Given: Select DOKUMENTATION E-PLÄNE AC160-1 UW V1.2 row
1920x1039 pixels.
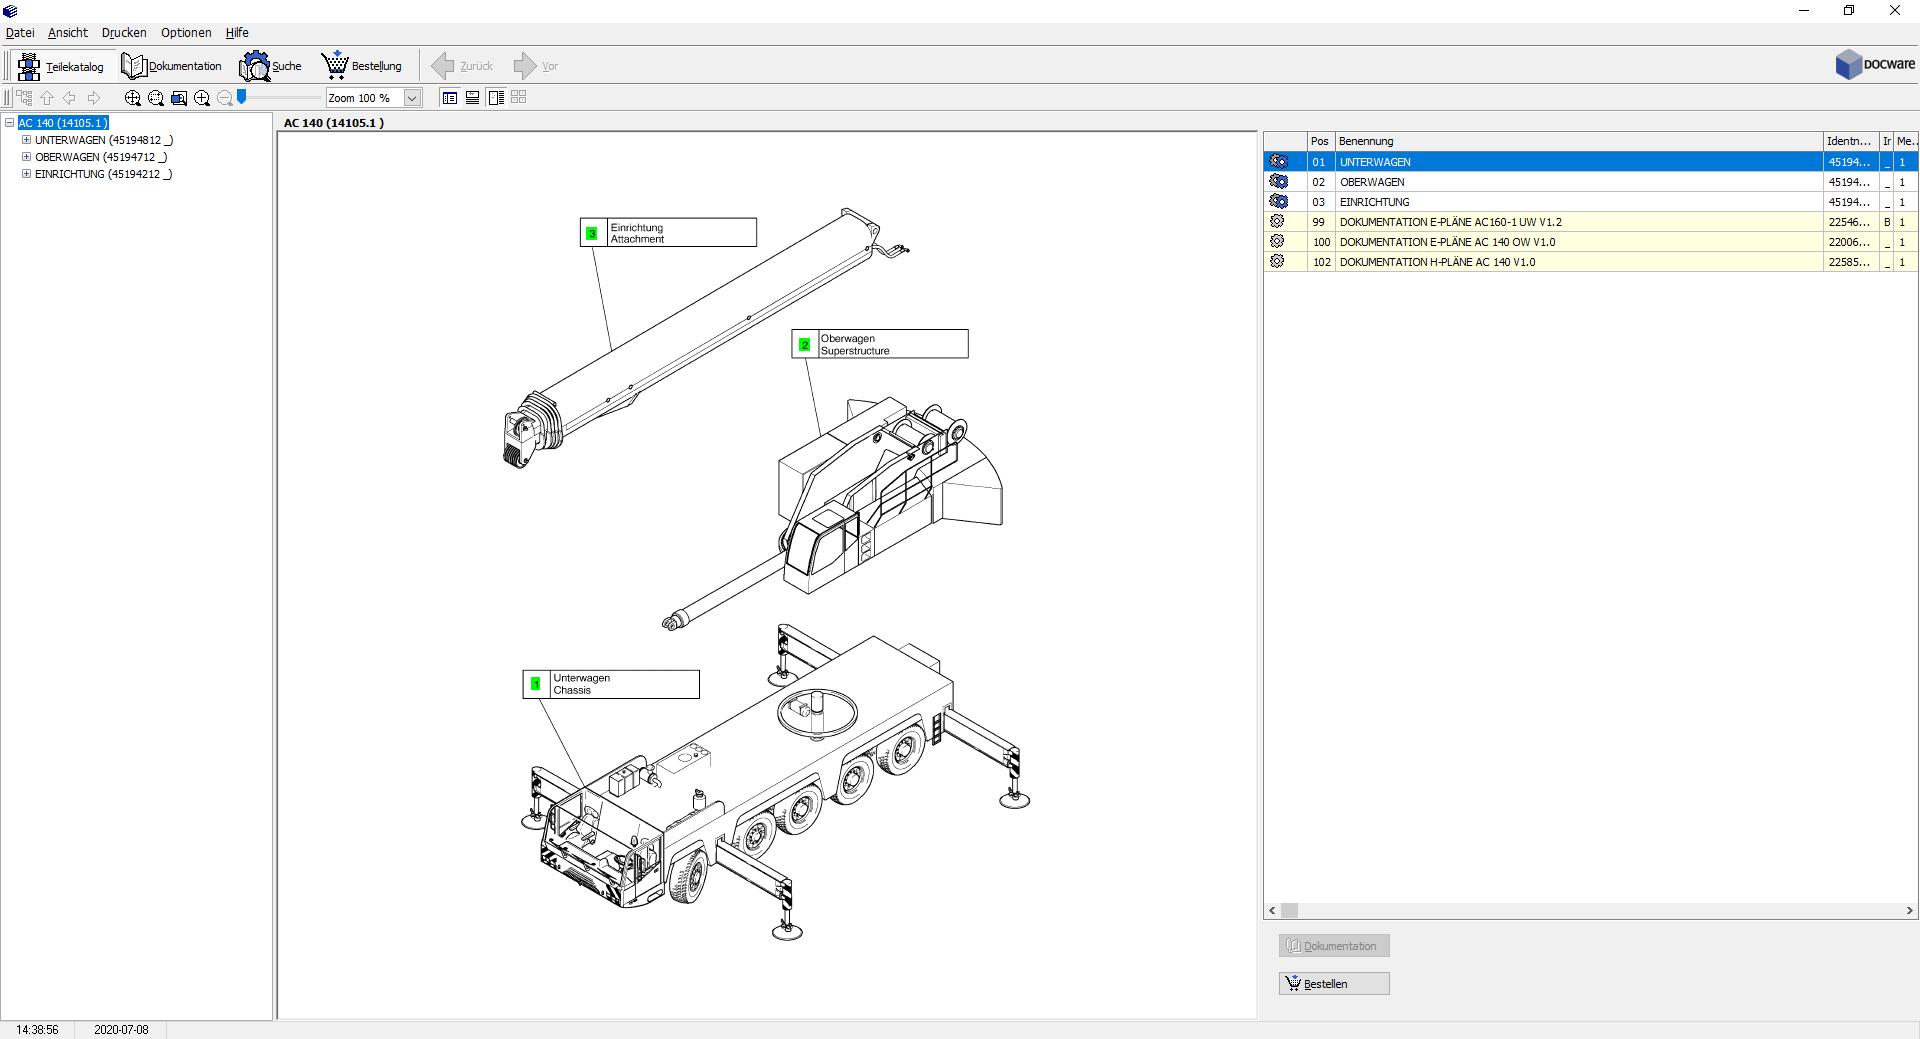Looking at the screenshot, I should (1590, 222).
